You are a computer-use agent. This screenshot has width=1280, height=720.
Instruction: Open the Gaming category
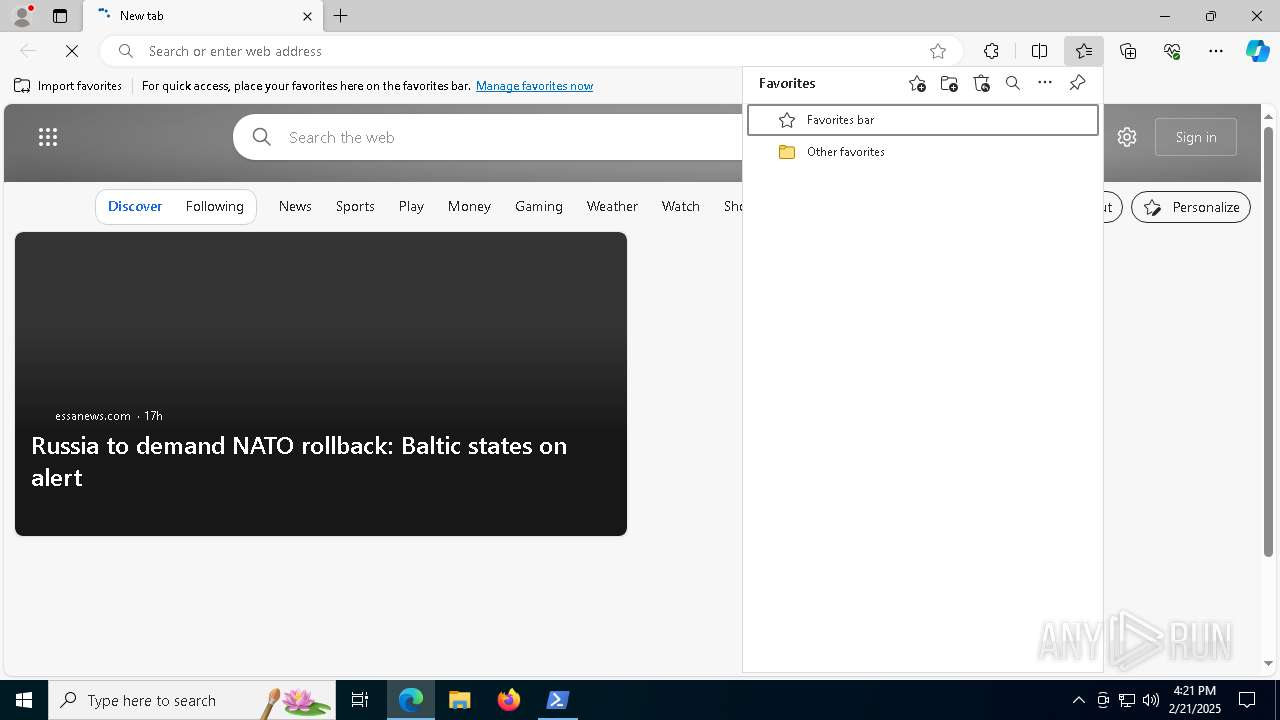[x=539, y=206]
